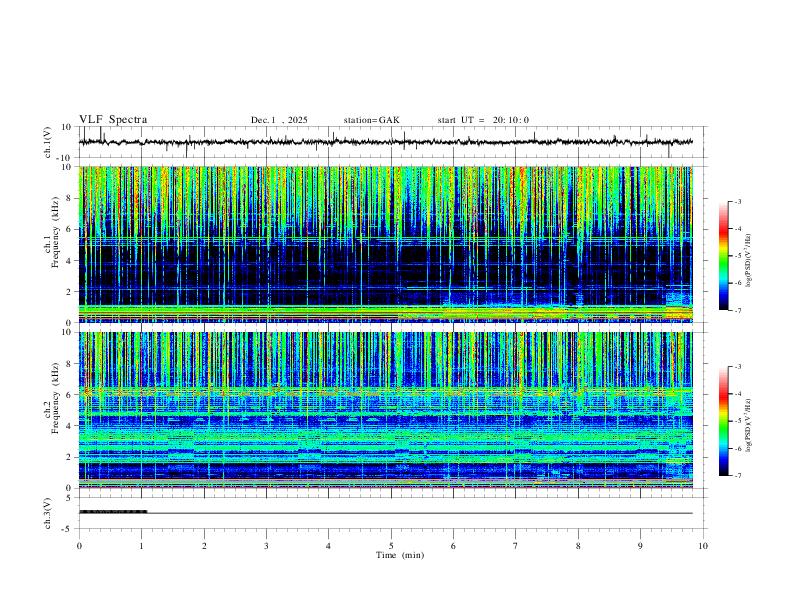The width and height of the screenshot is (792, 612).
Task: Click the "3" tick on the time axis
Action: [266, 546]
